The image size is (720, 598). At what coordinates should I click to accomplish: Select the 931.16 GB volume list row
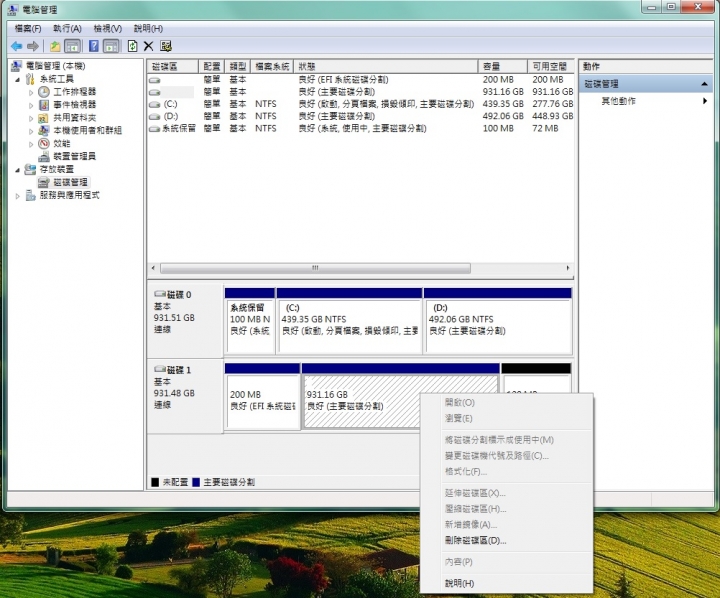click(361, 92)
